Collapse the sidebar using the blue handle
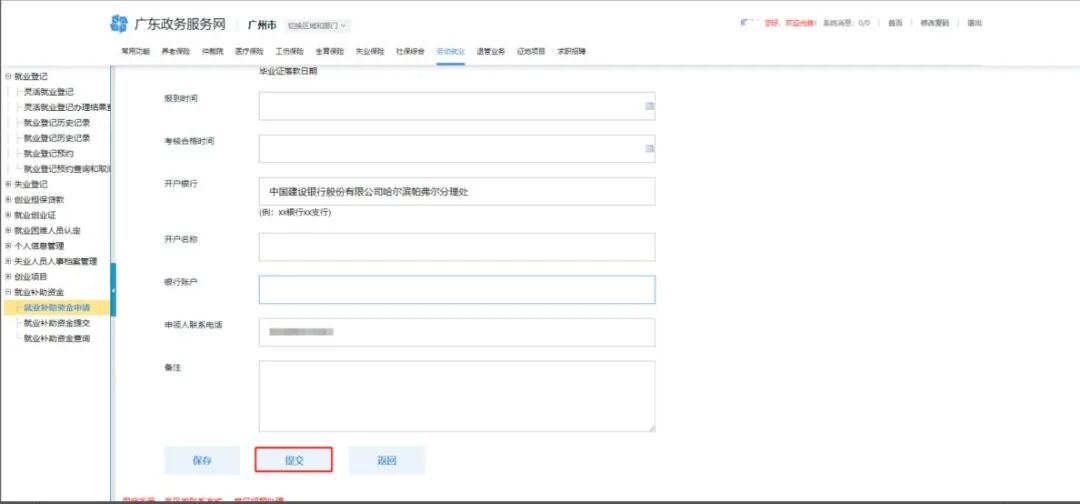This screenshot has height=504, width=1080. point(113,290)
